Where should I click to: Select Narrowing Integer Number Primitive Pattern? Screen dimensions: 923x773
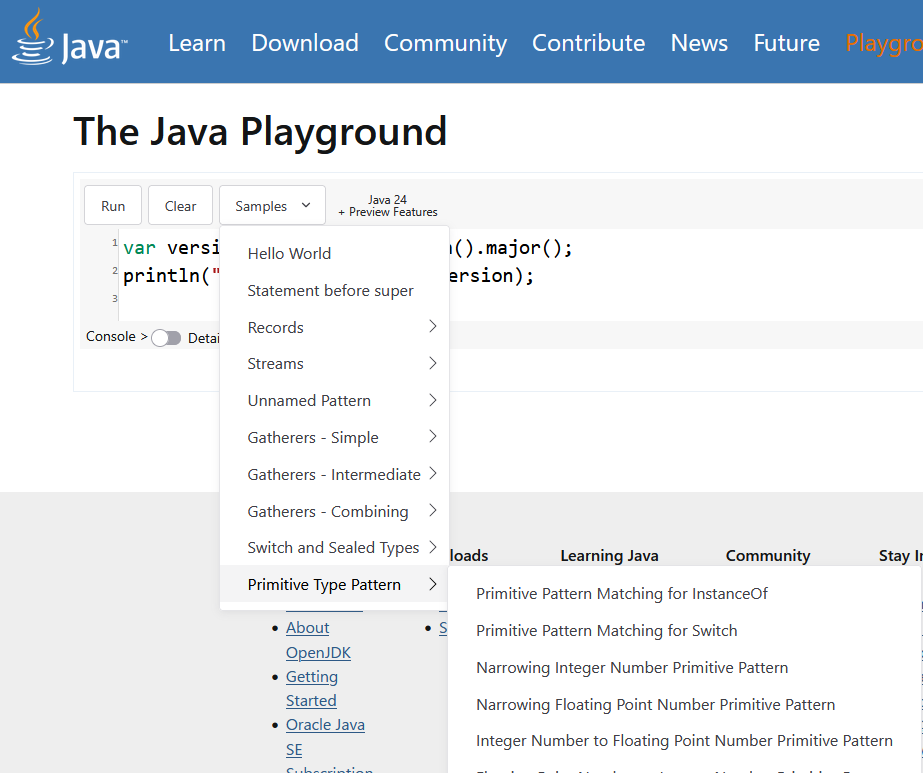pyautogui.click(x=632, y=667)
